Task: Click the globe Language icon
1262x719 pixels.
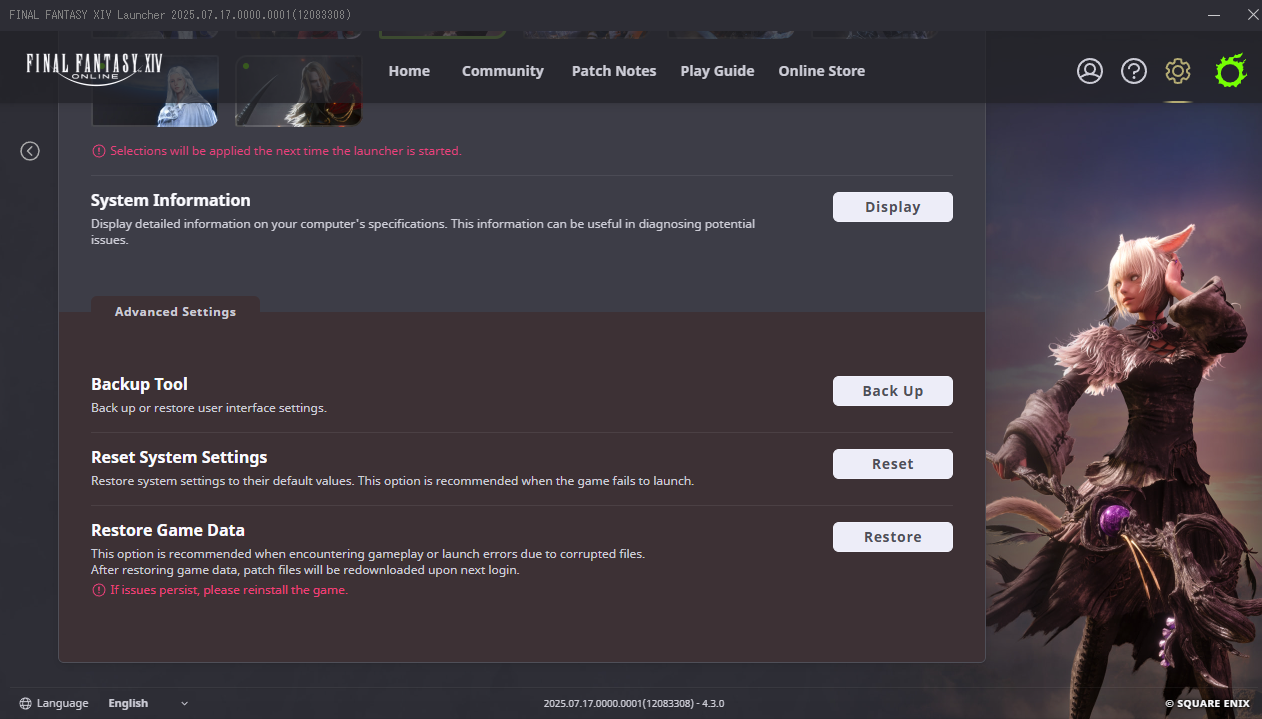Action: tap(25, 703)
